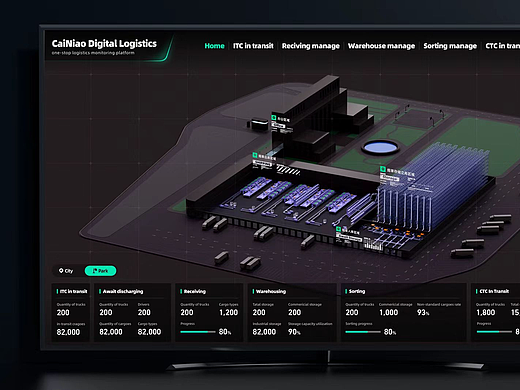Go to Warehouse manage tab
The height and width of the screenshot is (390, 520).
[381, 46]
